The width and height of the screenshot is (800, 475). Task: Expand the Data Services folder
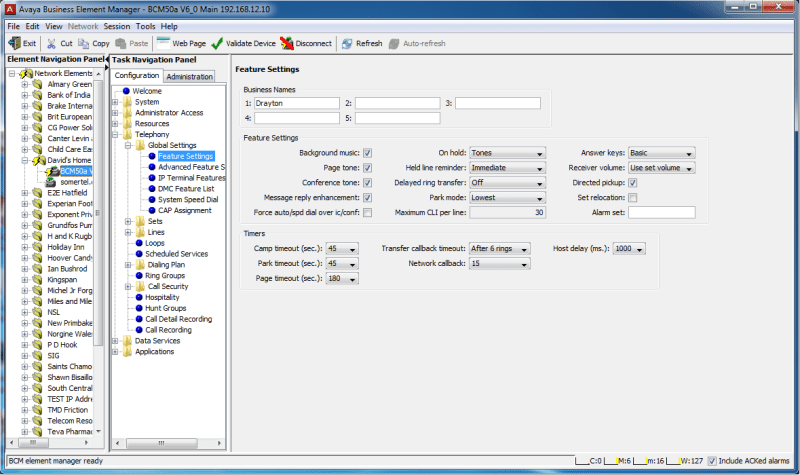coord(115,341)
